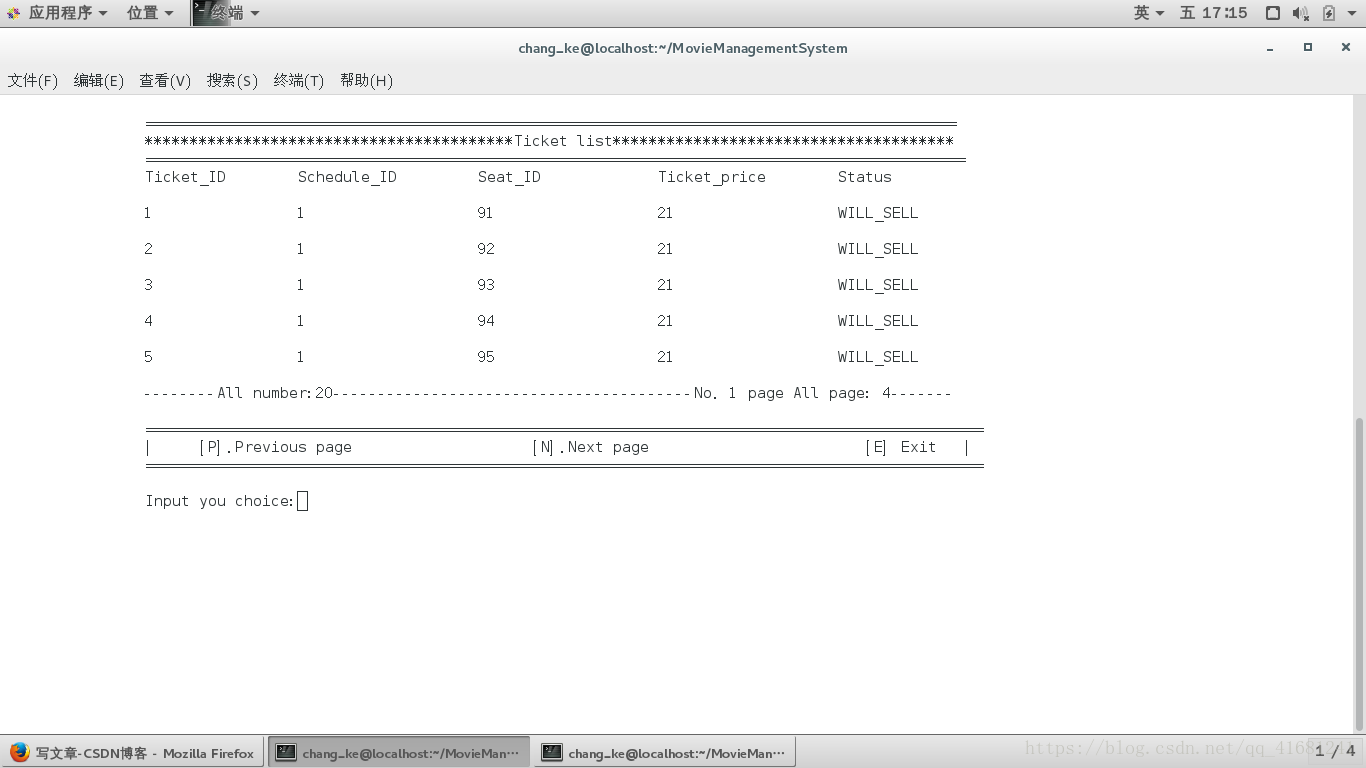The image size is (1366, 768).
Task: Click the 1 / 4 workspace switcher
Action: coord(1335,751)
